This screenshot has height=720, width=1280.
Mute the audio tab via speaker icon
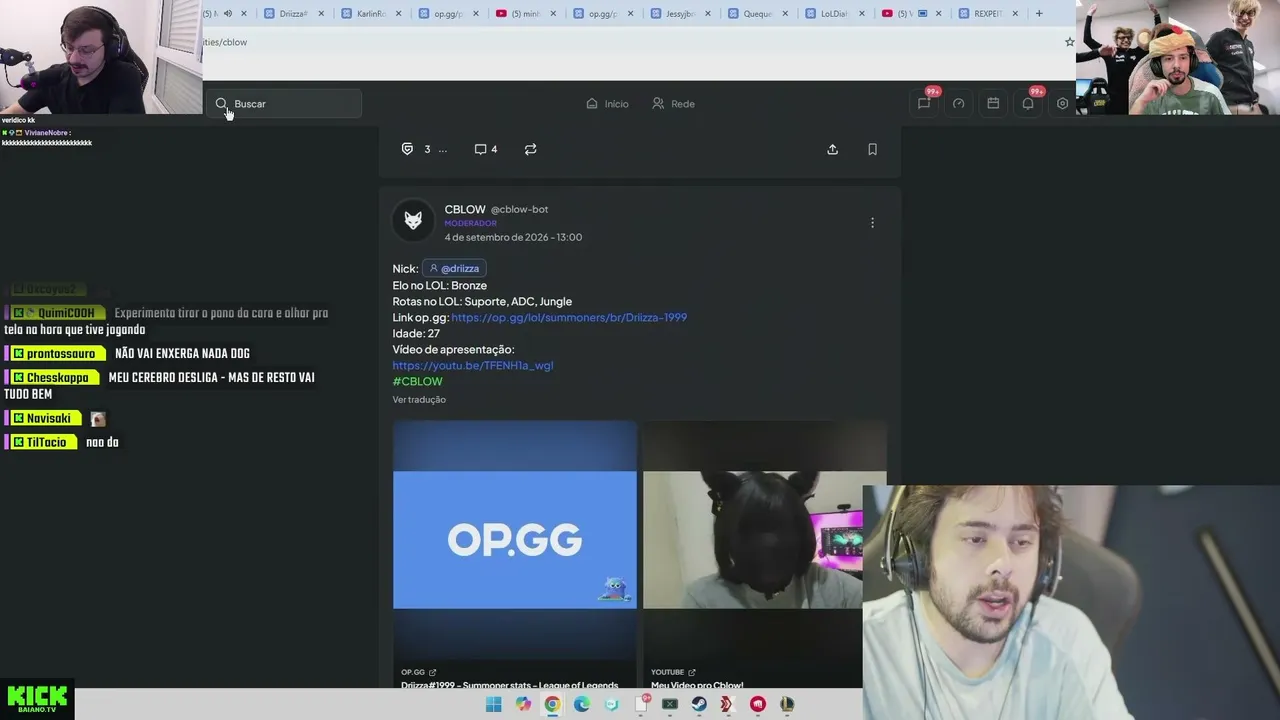tap(228, 13)
